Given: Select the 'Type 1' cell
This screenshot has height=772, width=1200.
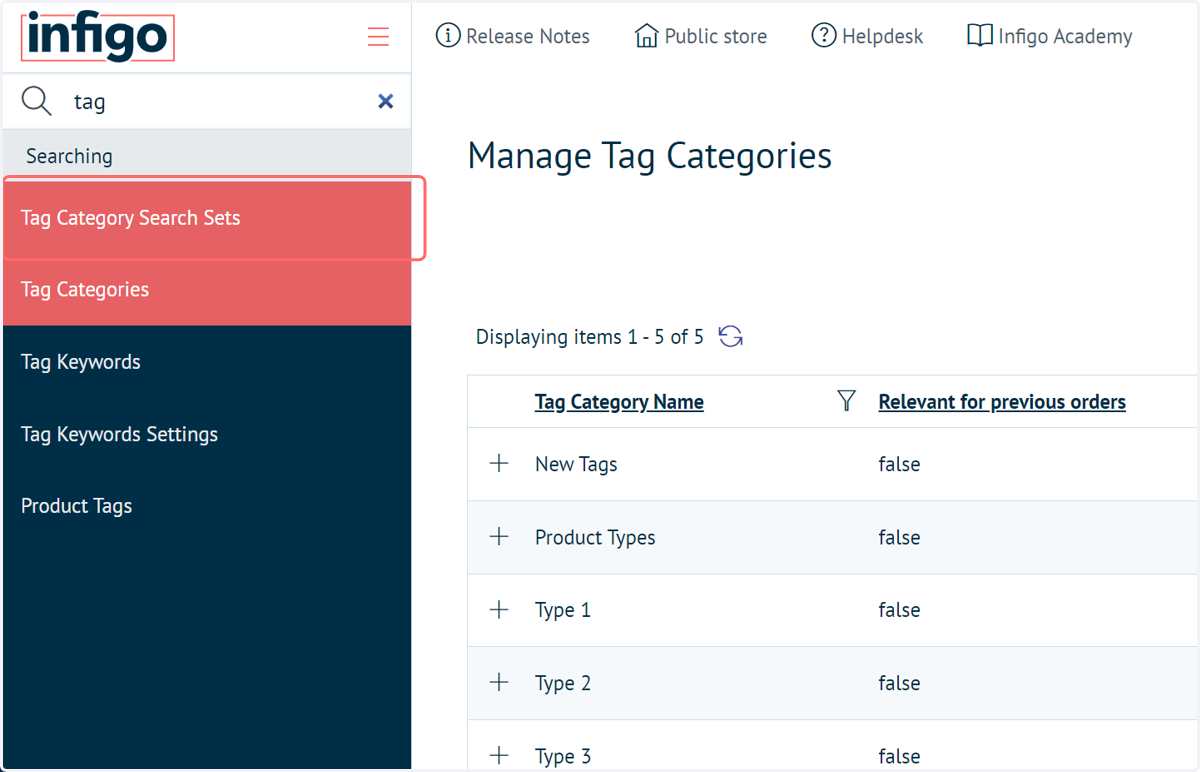Looking at the screenshot, I should pyautogui.click(x=563, y=610).
